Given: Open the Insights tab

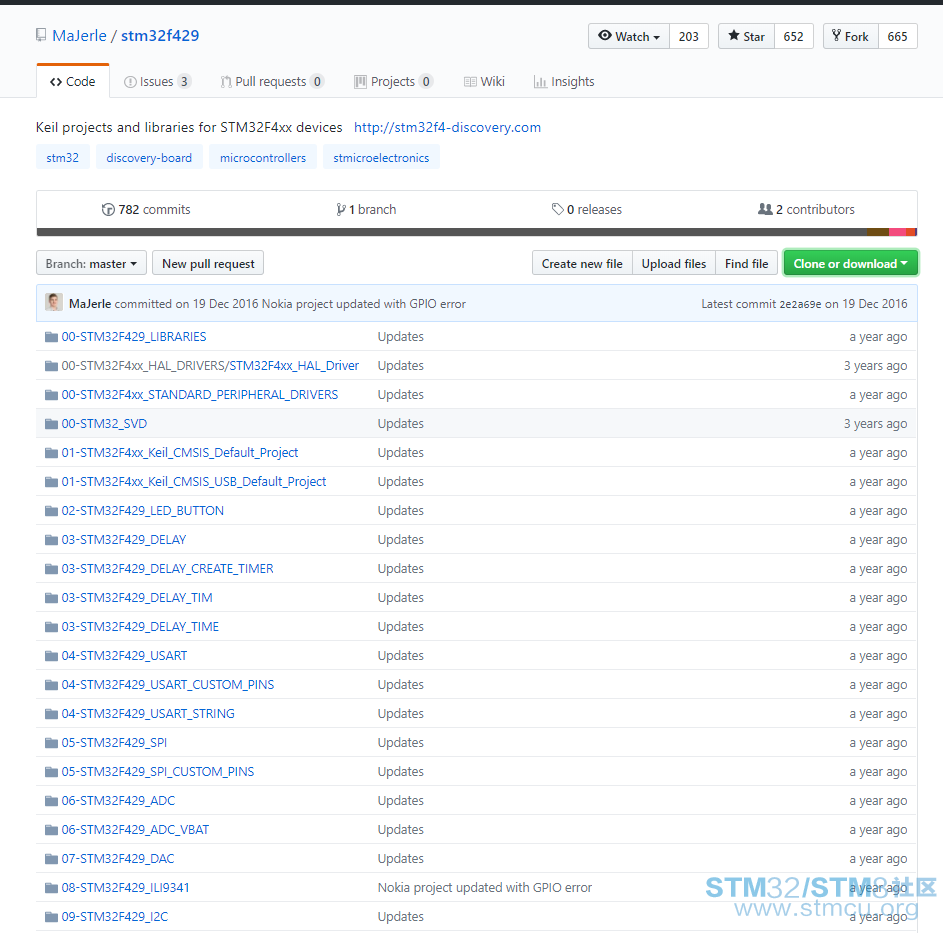Looking at the screenshot, I should pyautogui.click(x=564, y=81).
